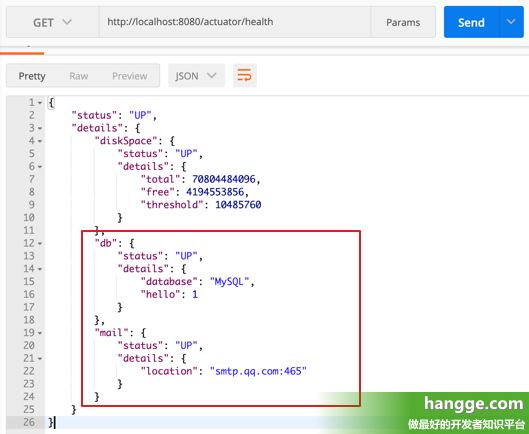
Task: Click the "diskSpace" key
Action: coord(126,141)
